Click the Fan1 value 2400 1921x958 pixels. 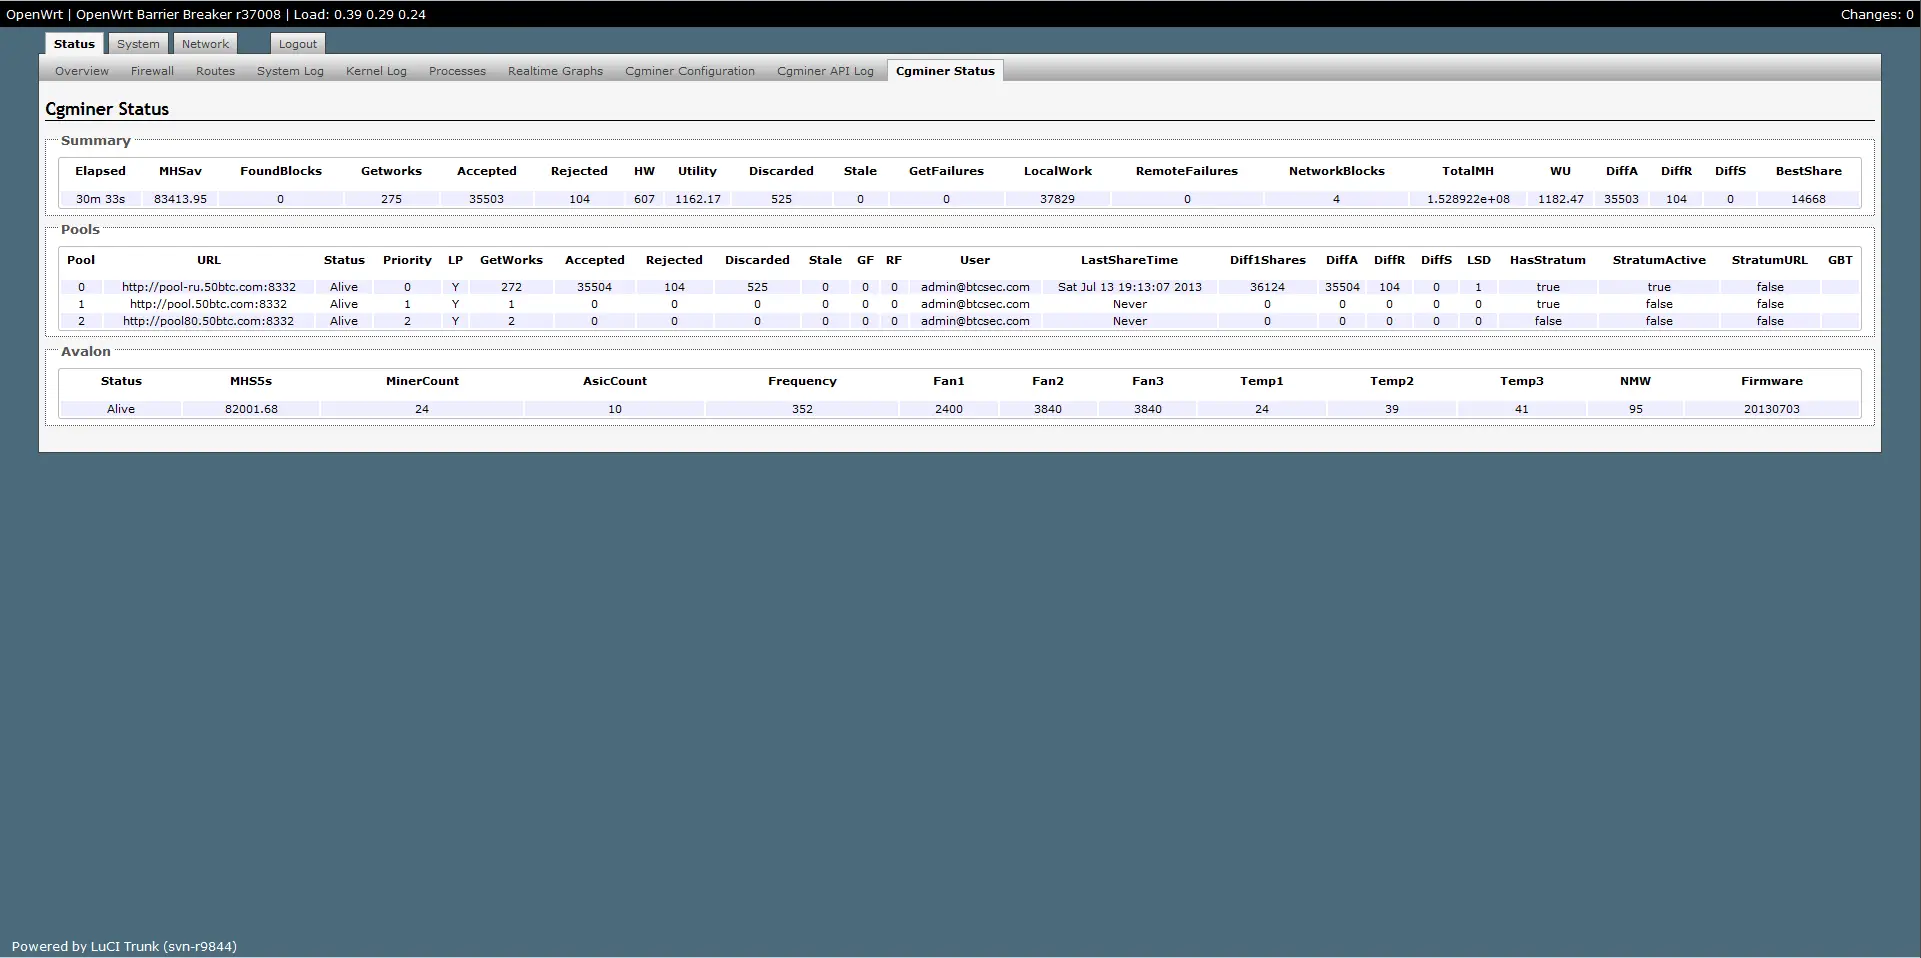pos(949,409)
